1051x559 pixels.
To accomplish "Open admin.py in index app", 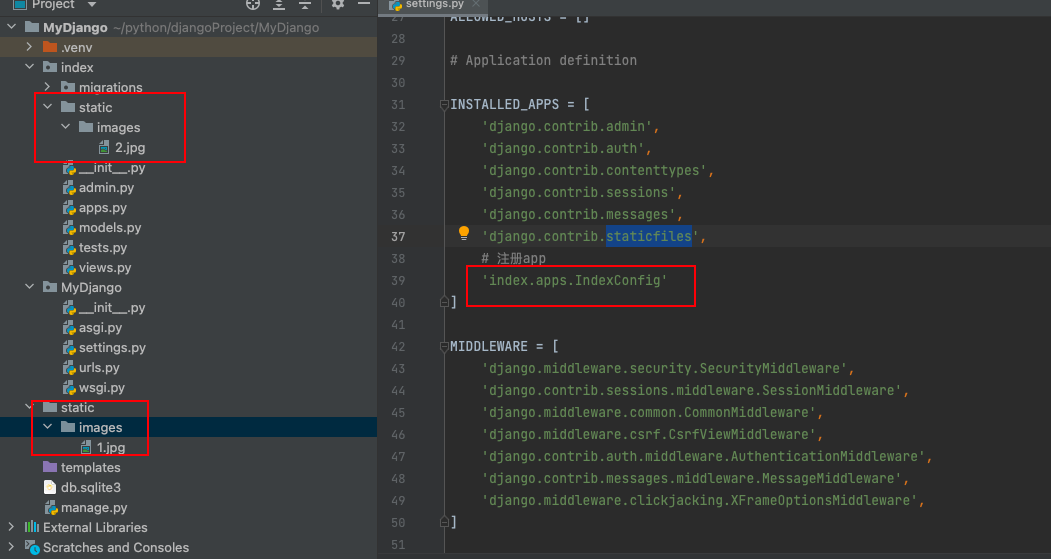I will pos(107,188).
